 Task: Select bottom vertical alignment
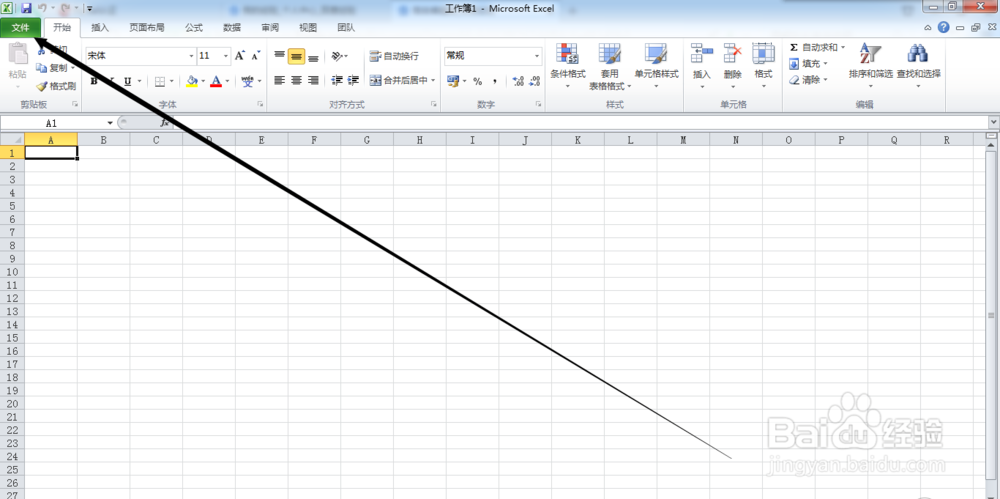313,56
